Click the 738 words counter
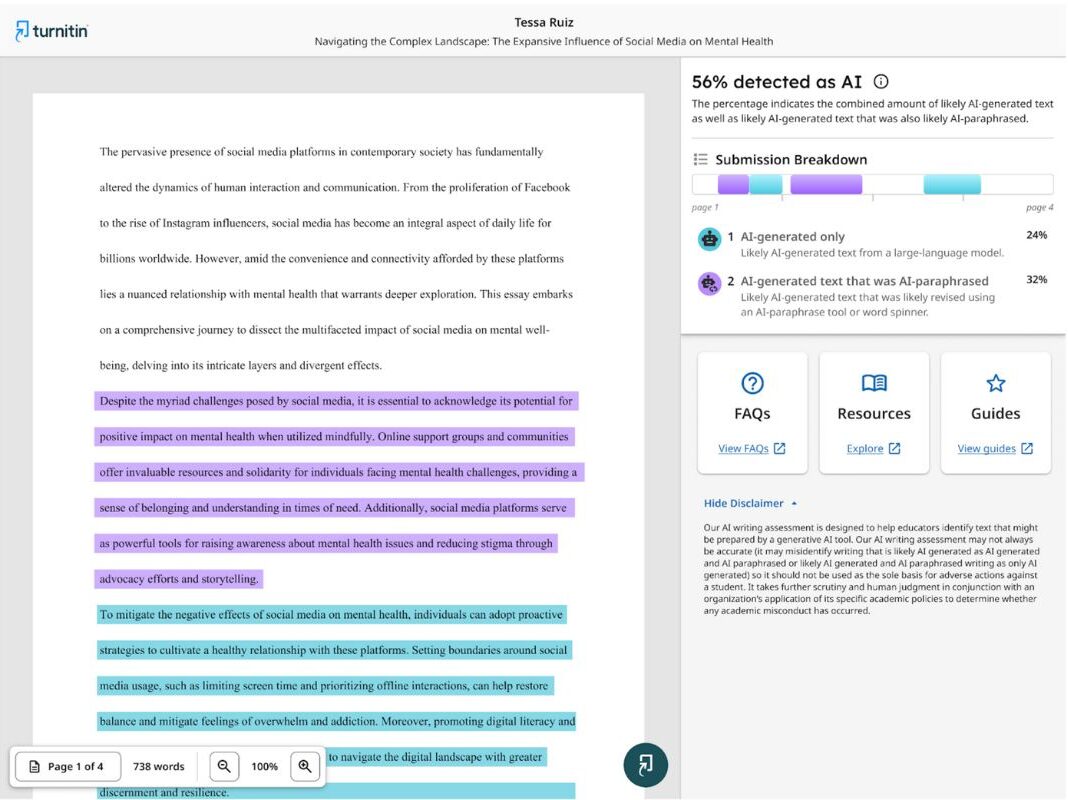Image resolution: width=1068 pixels, height=800 pixels. [158, 766]
